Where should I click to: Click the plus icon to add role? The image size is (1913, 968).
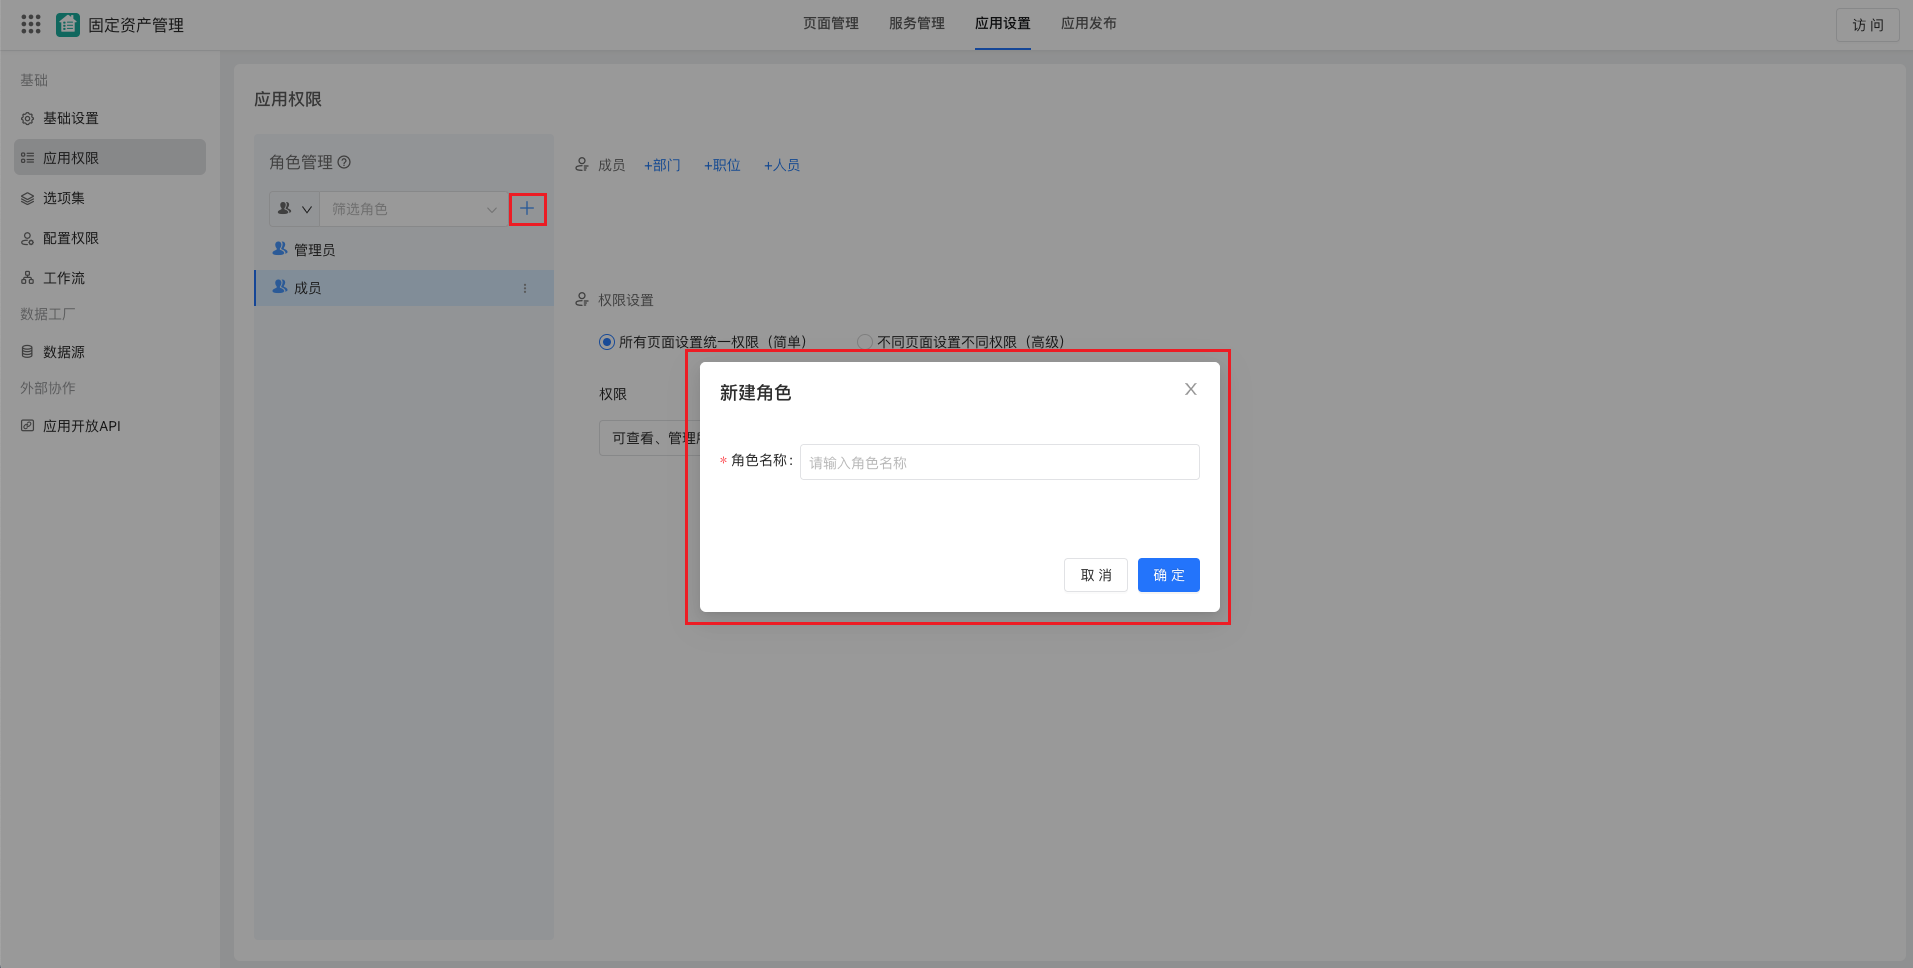coord(527,209)
